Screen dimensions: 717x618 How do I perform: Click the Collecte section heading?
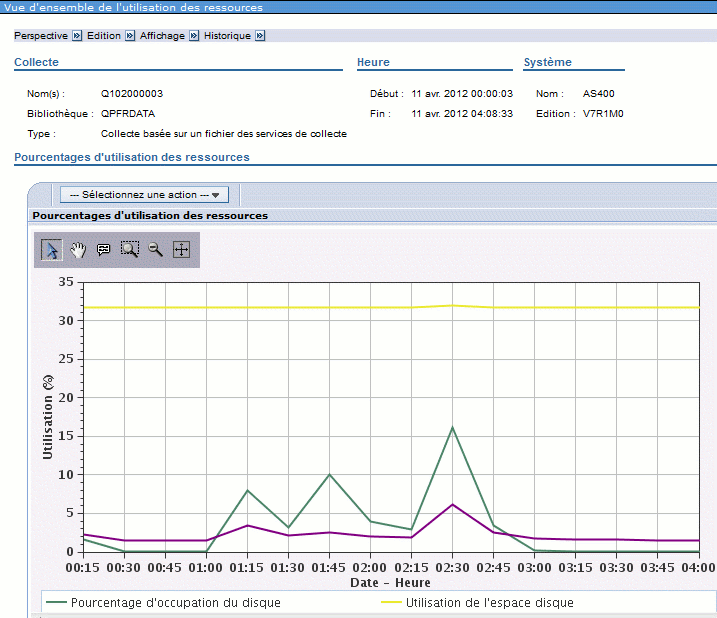[37, 62]
